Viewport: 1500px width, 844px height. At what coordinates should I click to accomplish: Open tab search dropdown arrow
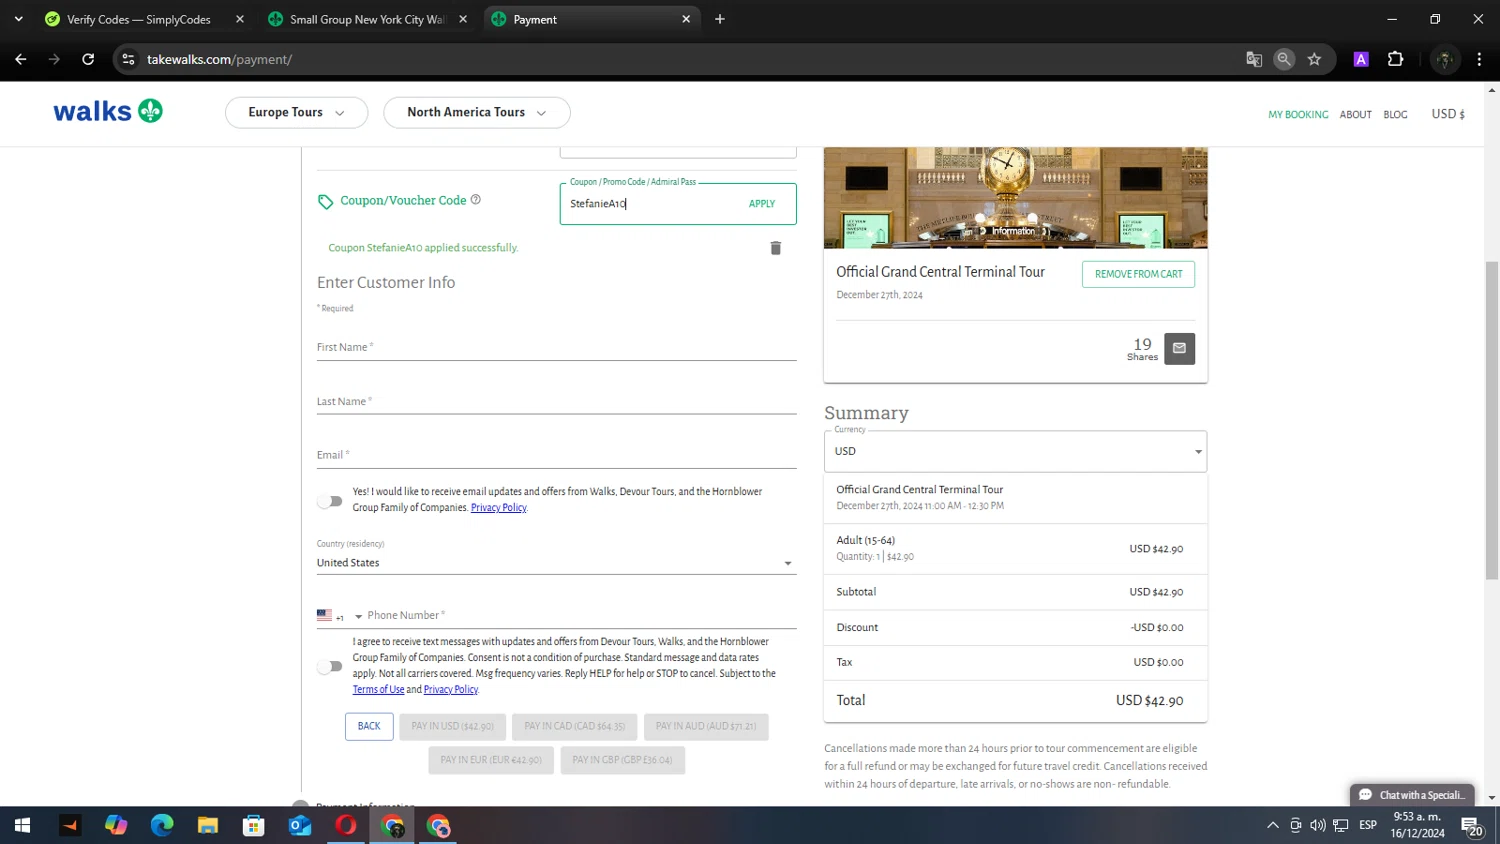click(18, 19)
